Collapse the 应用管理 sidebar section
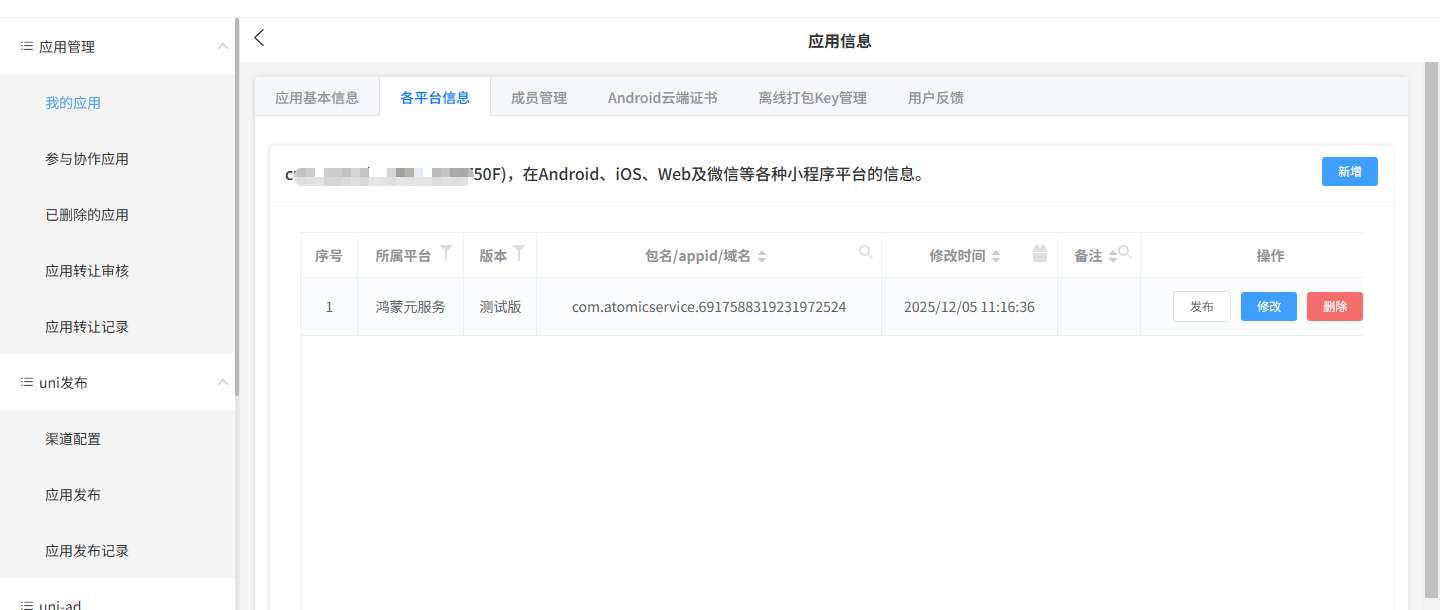This screenshot has height=610, width=1440. point(223,46)
